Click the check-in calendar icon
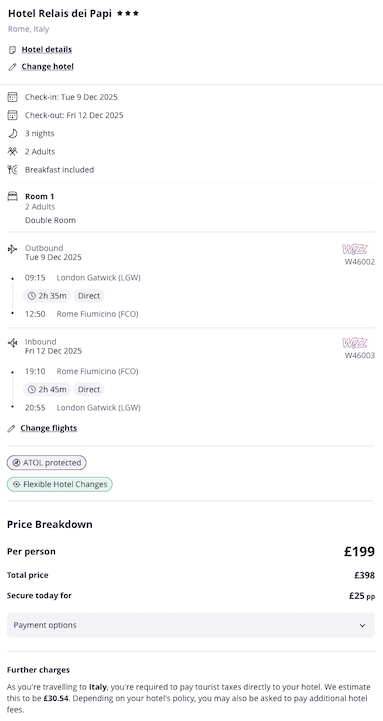 tap(13, 97)
